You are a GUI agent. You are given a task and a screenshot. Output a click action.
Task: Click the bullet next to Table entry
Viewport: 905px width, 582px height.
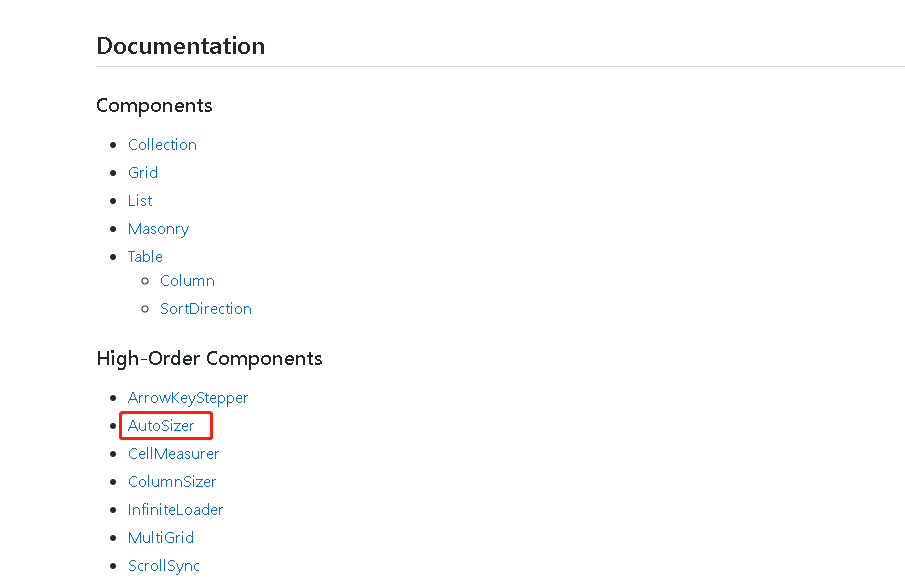[x=114, y=257]
